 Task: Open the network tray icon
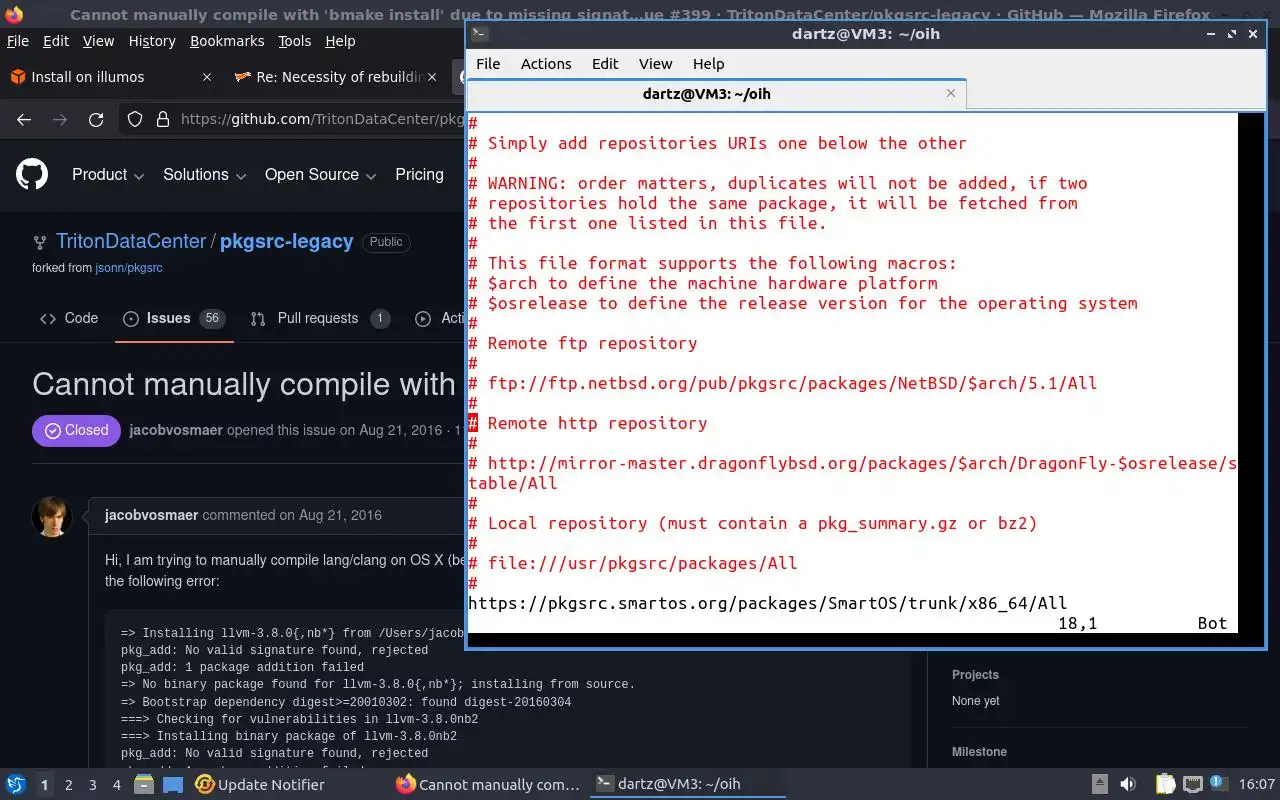(x=1192, y=784)
